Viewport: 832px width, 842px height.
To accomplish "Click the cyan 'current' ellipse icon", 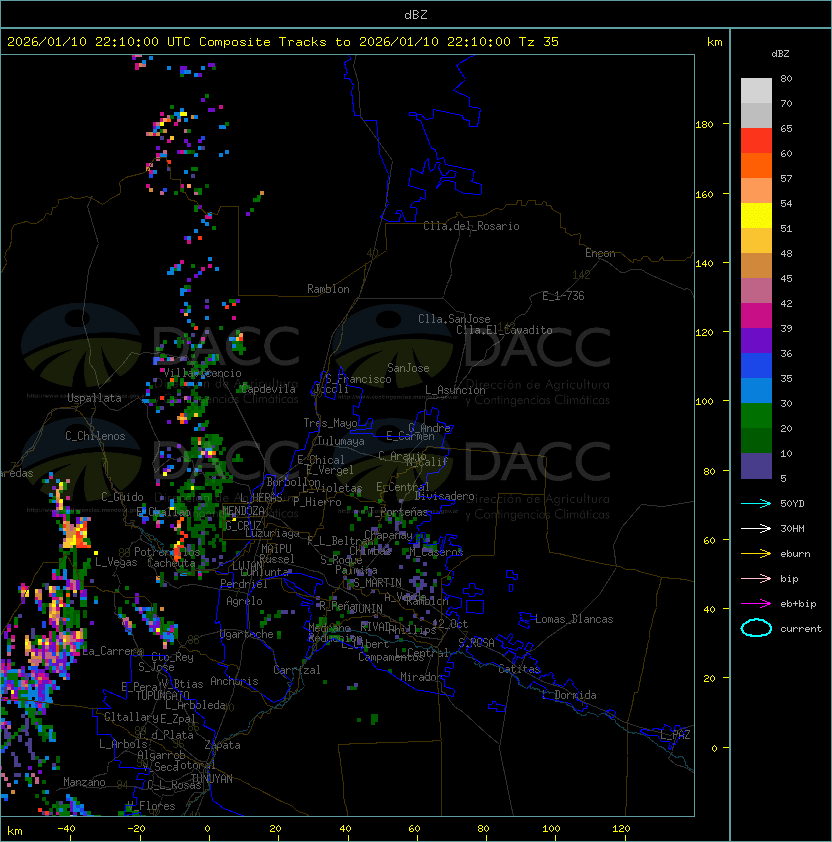I will coord(756,628).
